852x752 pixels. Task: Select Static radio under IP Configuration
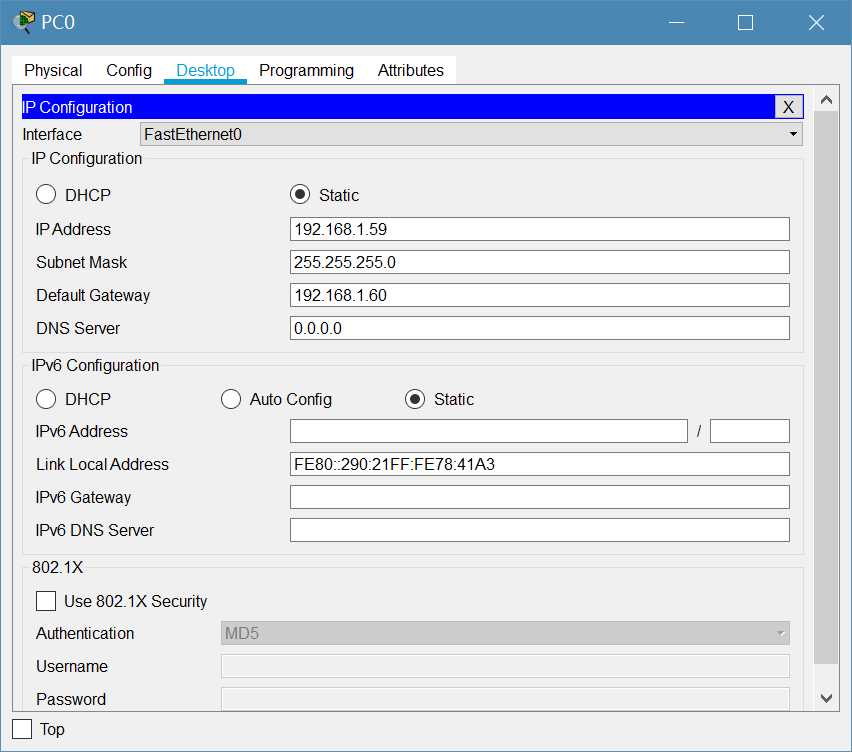tap(300, 195)
